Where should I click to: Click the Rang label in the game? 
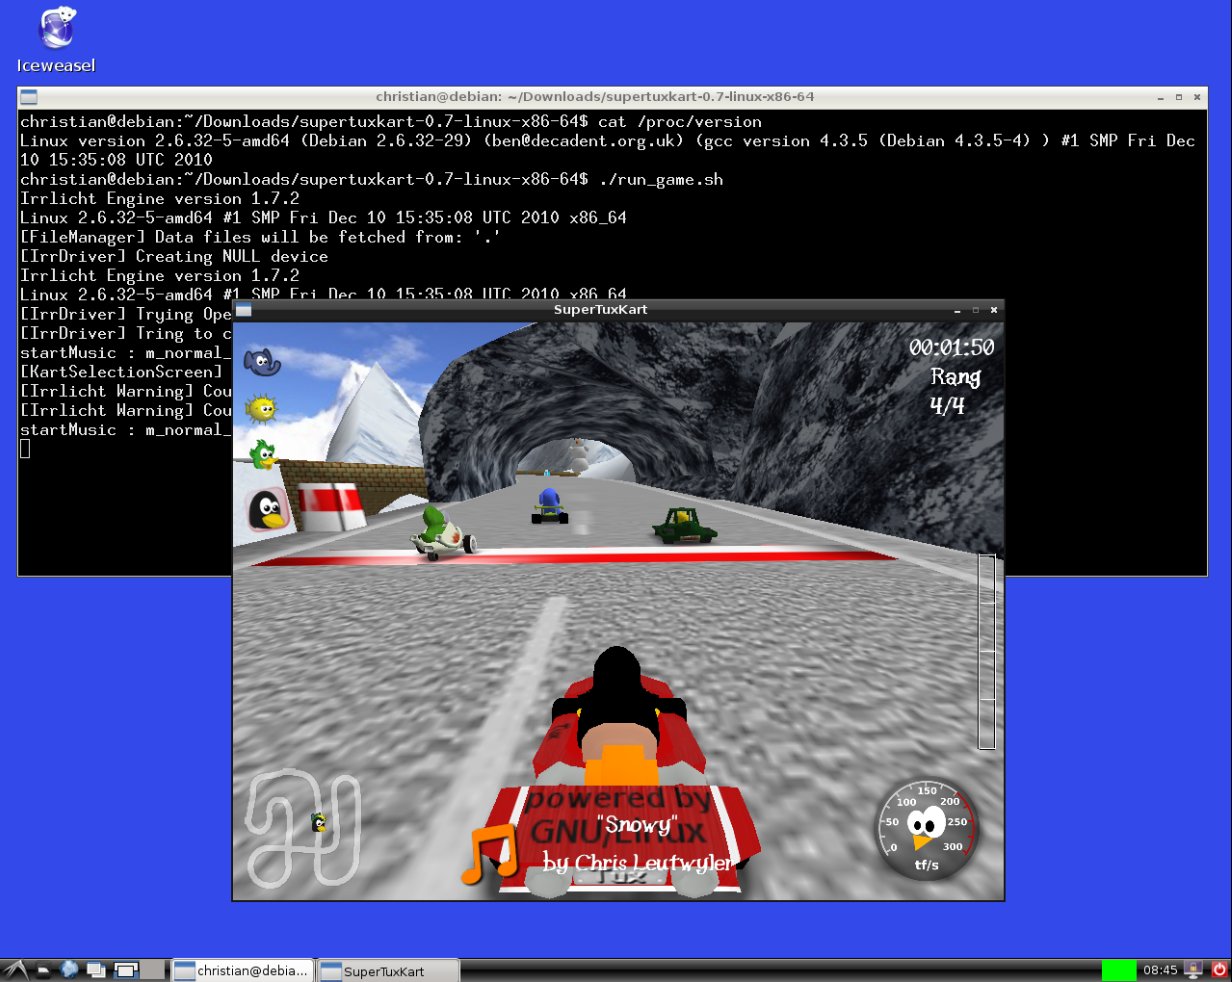955,377
